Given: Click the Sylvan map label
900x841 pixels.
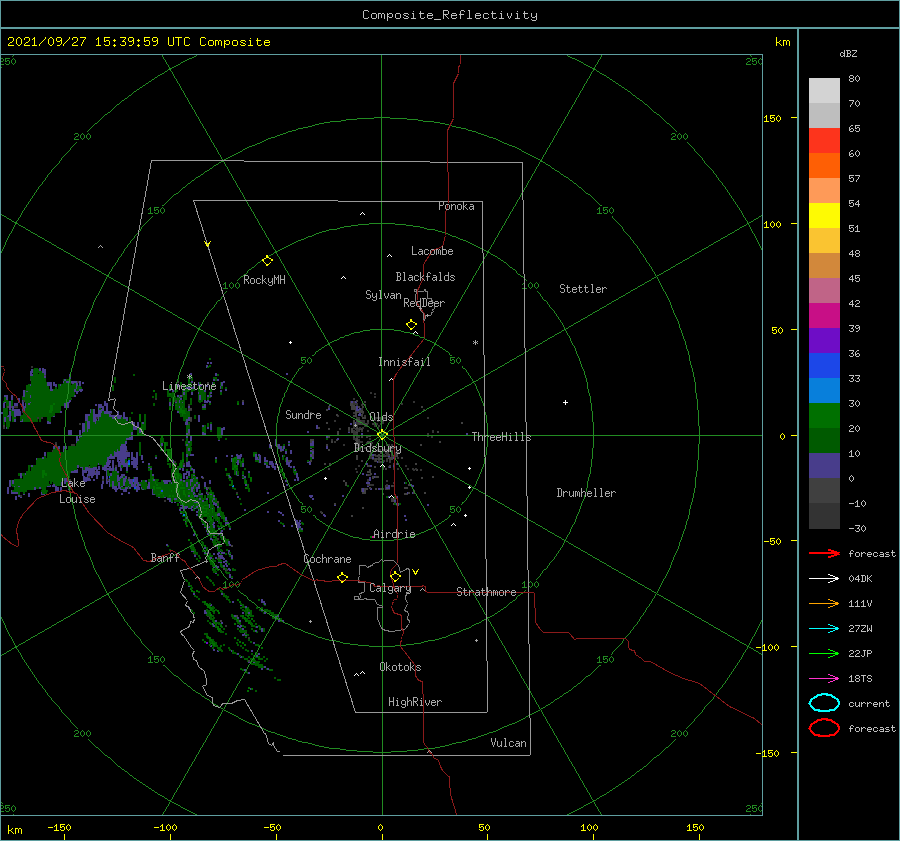Looking at the screenshot, I should point(383,295).
